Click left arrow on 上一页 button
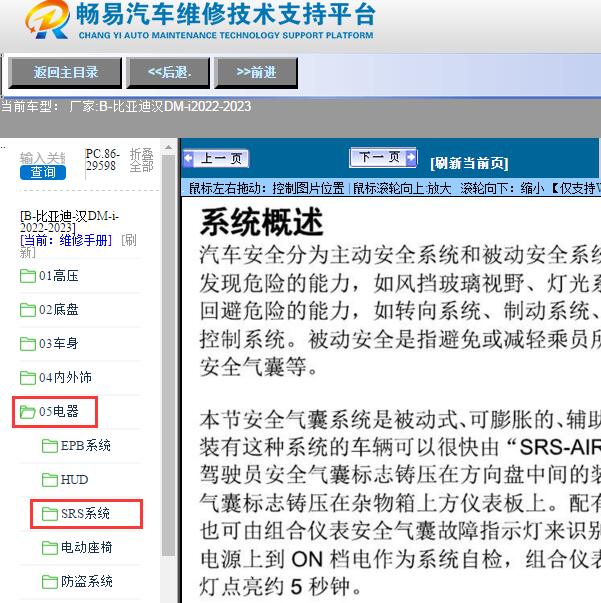601x603 pixels. 189,158
